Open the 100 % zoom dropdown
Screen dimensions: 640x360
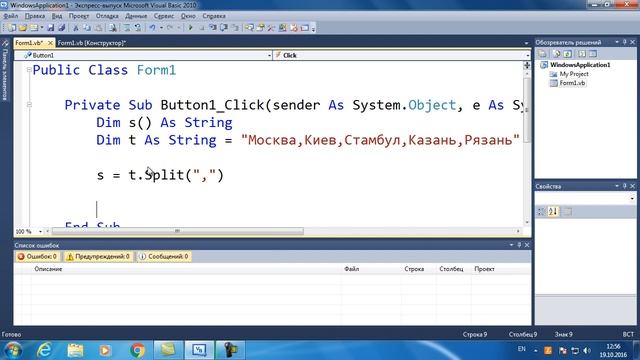coord(40,231)
